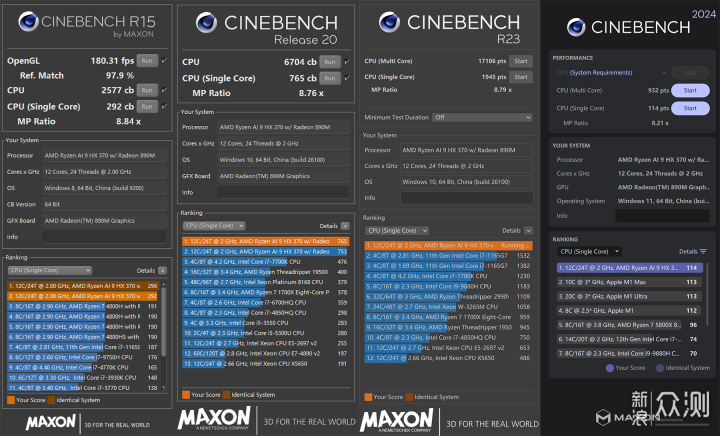Open the Release 20 ranking CPU (Single Core) dropdown
Screen dimensions: 720x436
pos(214,226)
